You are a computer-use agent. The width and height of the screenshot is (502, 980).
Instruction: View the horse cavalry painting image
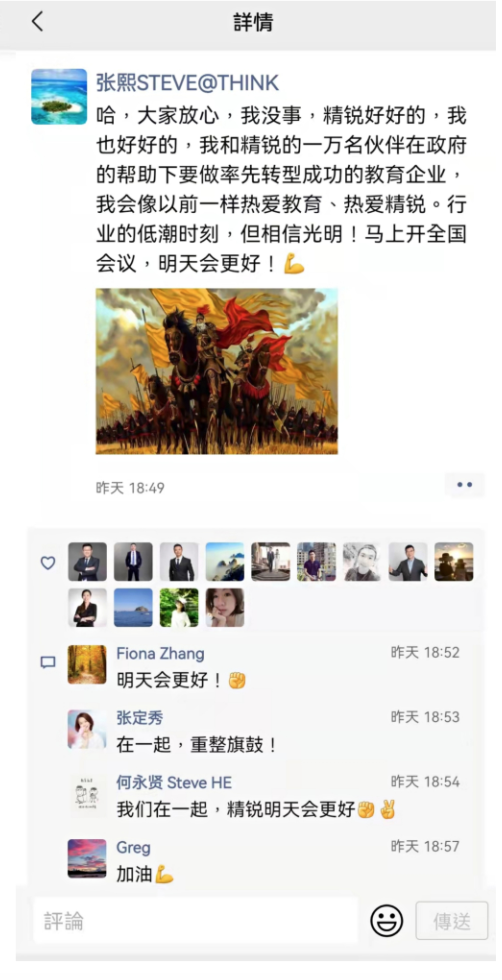pos(217,371)
